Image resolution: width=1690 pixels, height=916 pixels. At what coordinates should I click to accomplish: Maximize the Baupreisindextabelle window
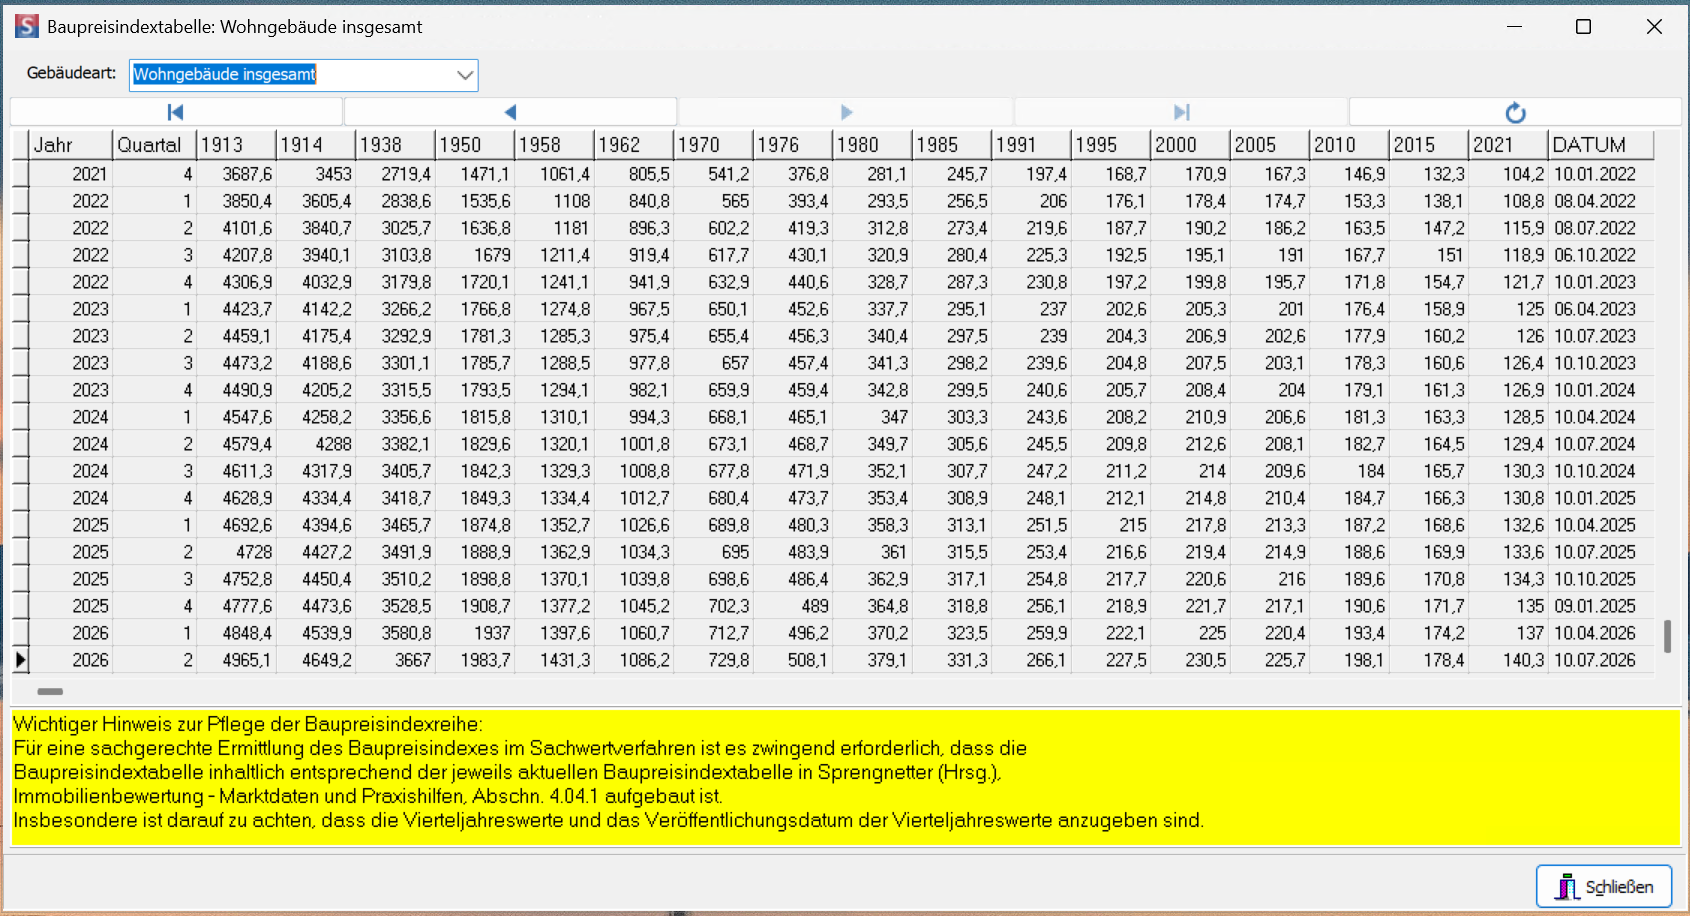coord(1583,27)
